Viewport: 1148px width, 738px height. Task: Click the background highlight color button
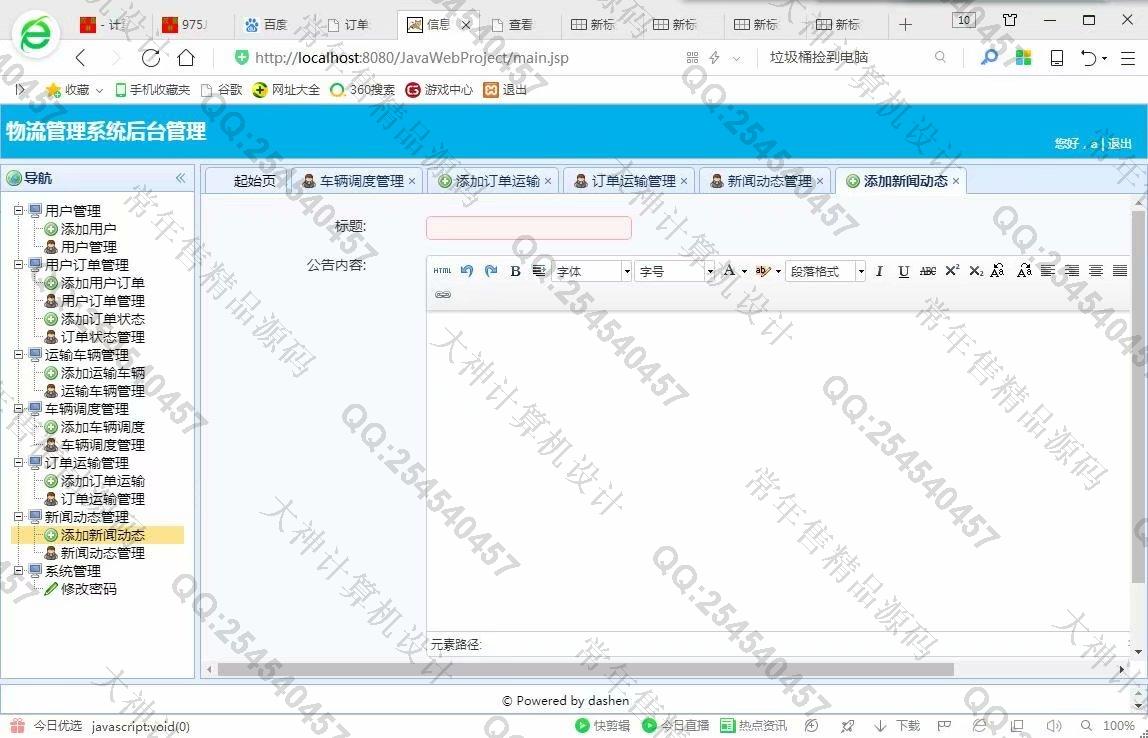point(763,271)
